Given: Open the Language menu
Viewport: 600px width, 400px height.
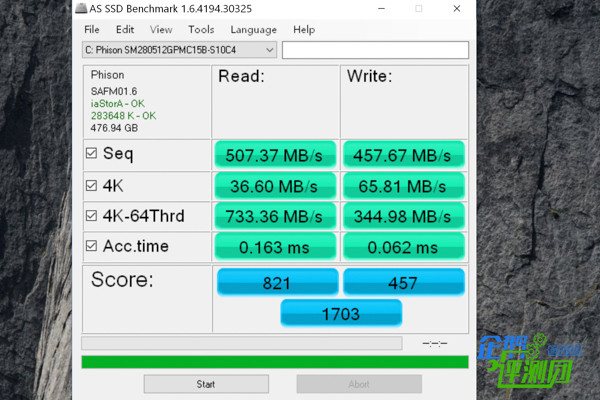Looking at the screenshot, I should click(253, 30).
